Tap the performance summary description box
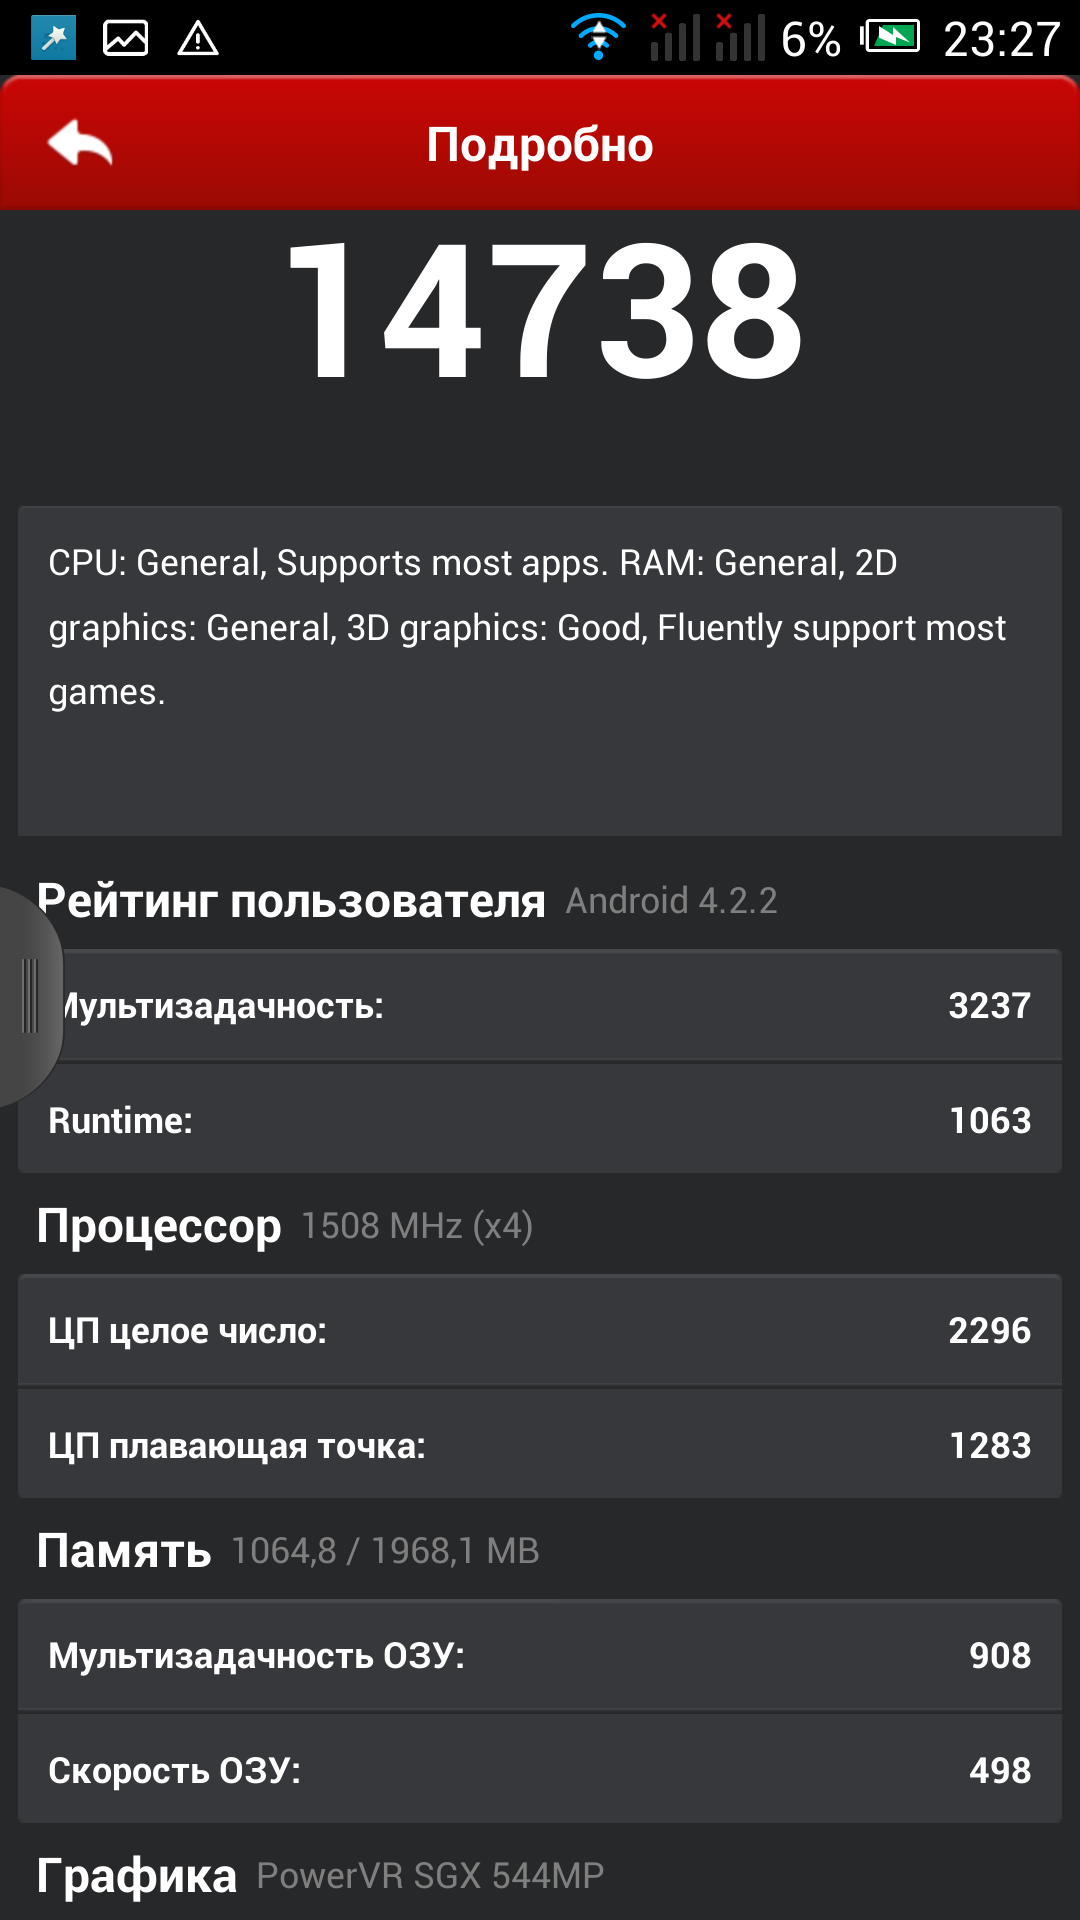Viewport: 1080px width, 1920px height. pyautogui.click(x=540, y=670)
